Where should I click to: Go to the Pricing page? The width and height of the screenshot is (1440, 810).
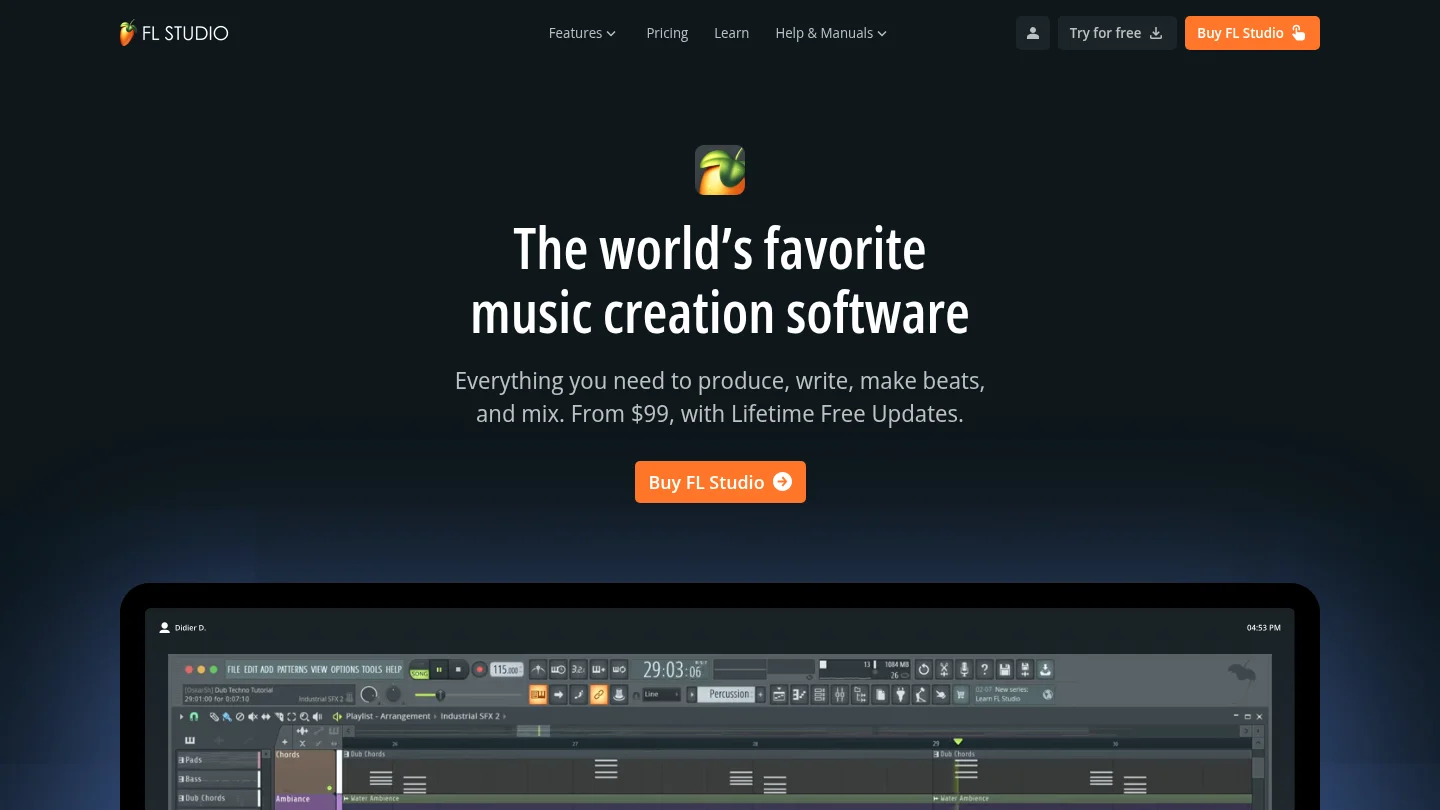pos(667,33)
